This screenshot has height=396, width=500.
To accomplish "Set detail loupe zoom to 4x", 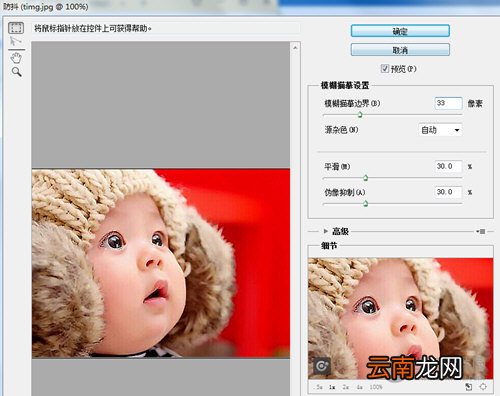I will coord(359,387).
